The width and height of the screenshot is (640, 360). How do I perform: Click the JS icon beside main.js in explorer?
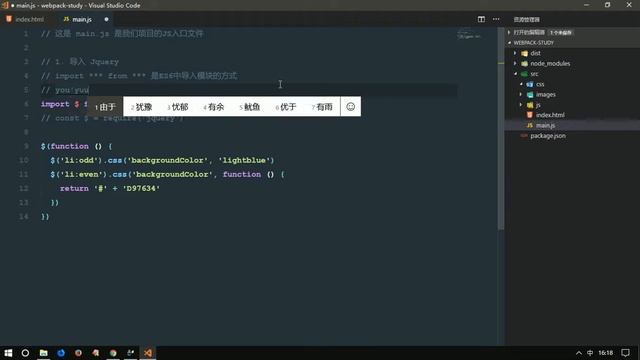pyautogui.click(x=530, y=125)
